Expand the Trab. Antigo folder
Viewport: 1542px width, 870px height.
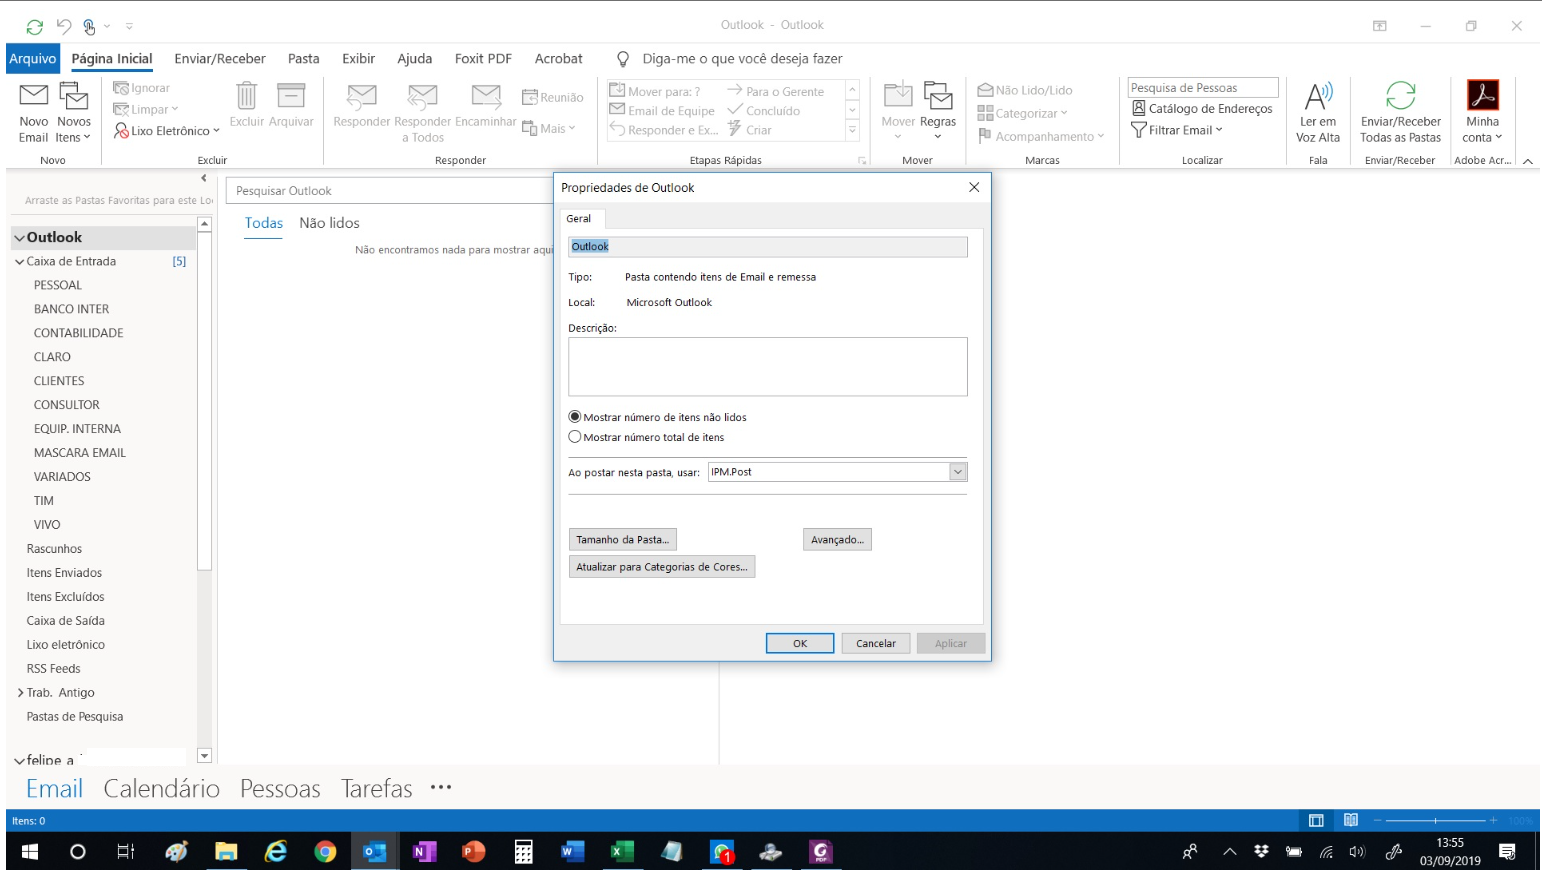pos(20,693)
